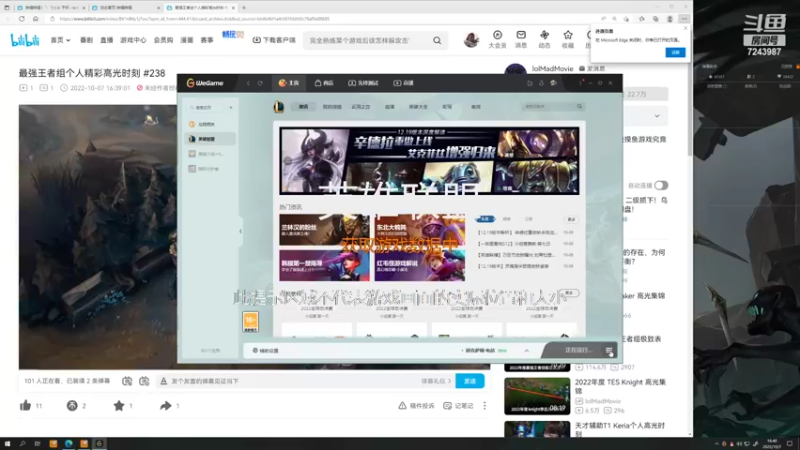Open the 韩服第一赞嘟哥 news card

pos(324,265)
